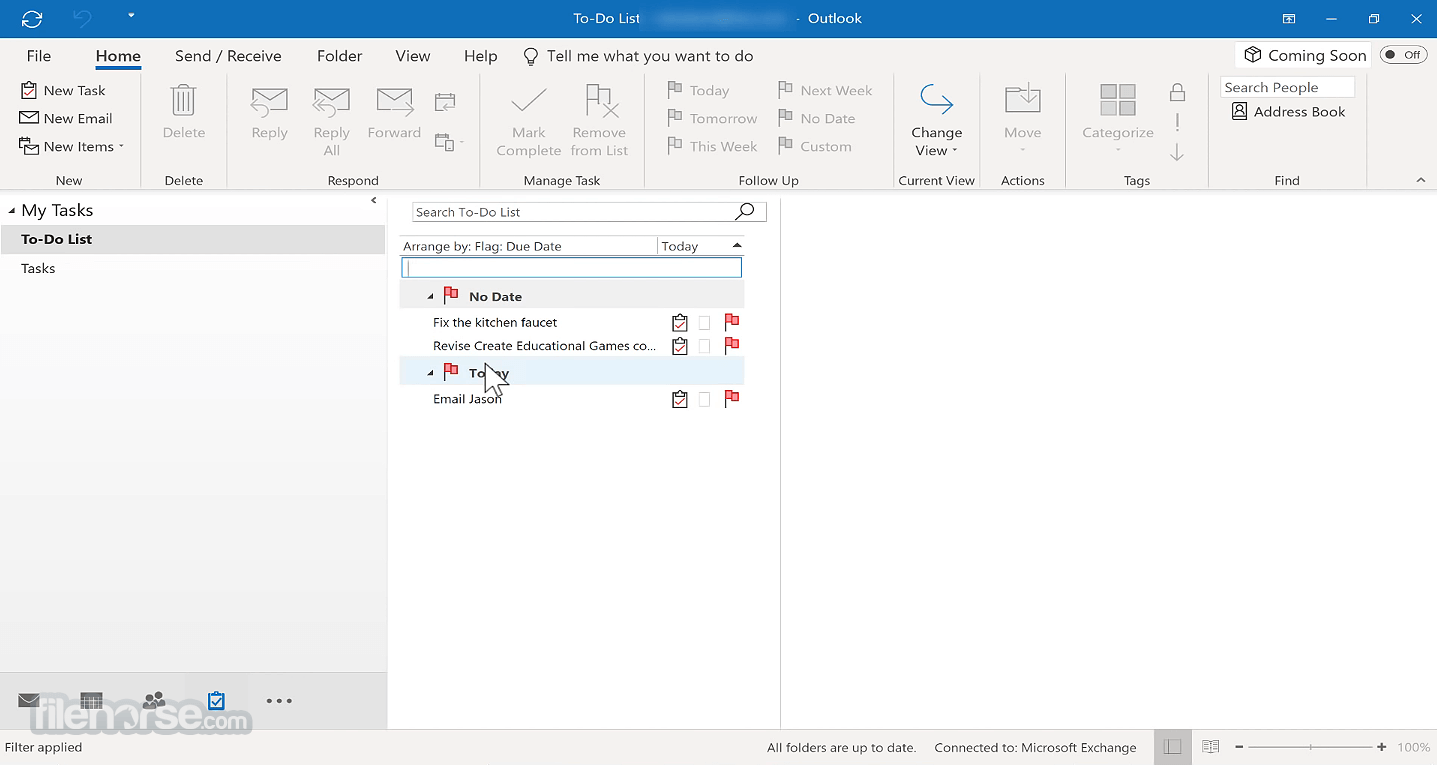Image resolution: width=1437 pixels, height=765 pixels.
Task: Click the Send/Receive sync icon in title bar
Action: tap(32, 18)
